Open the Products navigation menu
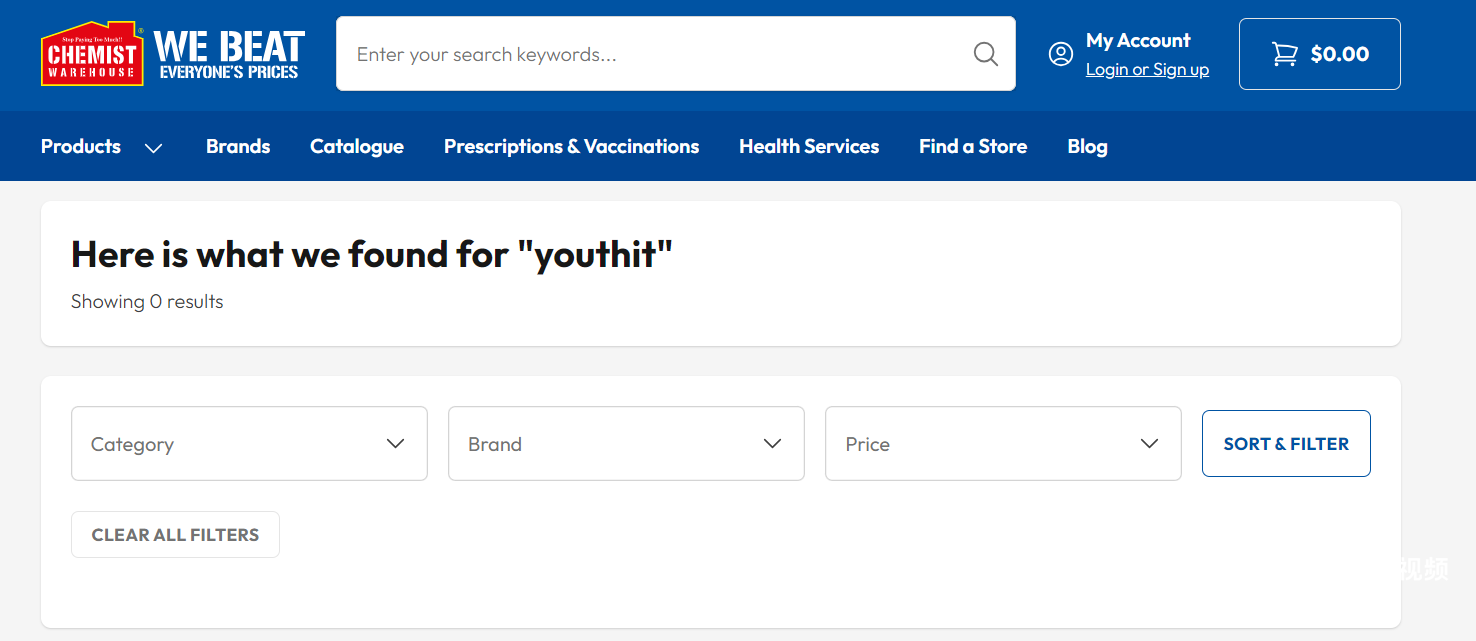1476x641 pixels. 81,147
